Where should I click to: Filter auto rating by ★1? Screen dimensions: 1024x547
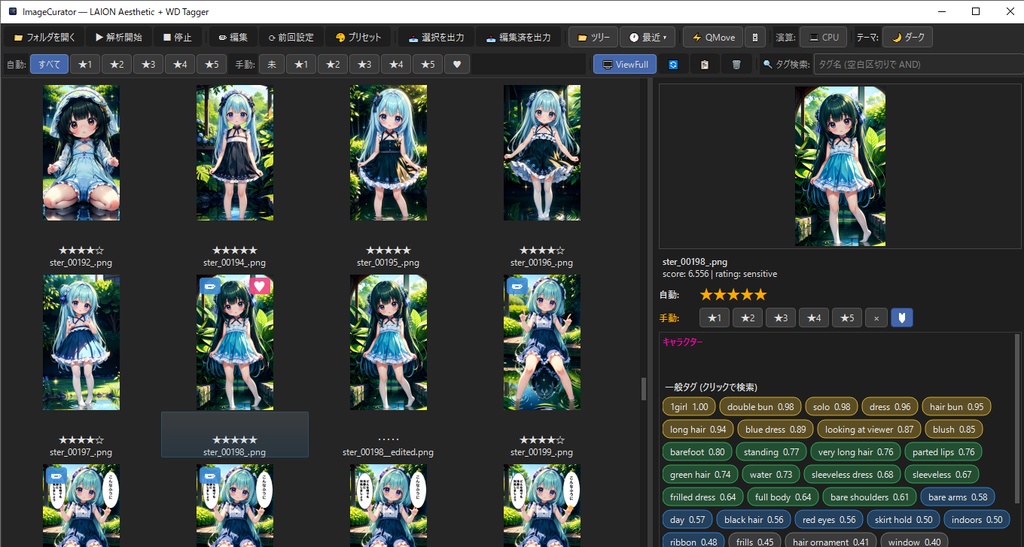click(x=85, y=64)
